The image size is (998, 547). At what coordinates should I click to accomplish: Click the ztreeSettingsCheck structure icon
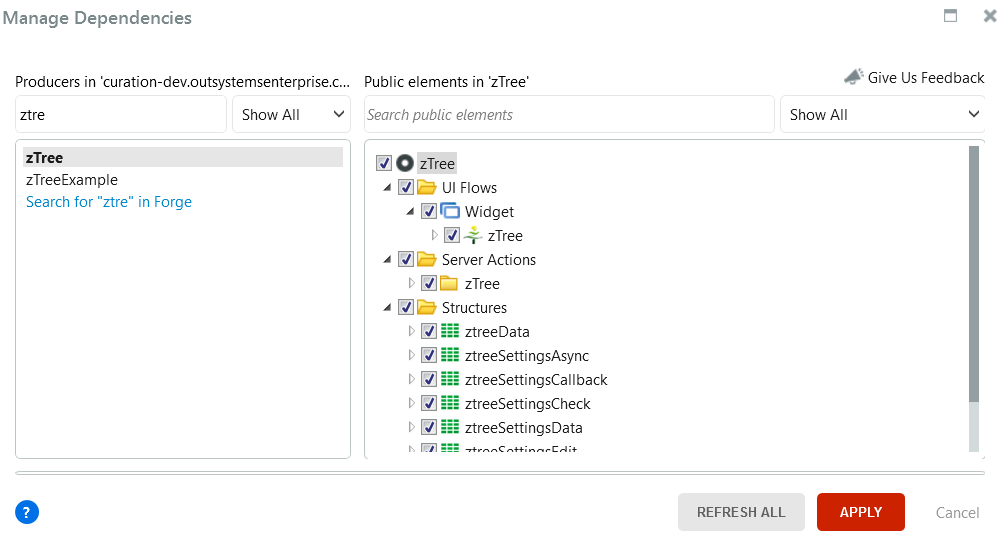pyautogui.click(x=449, y=403)
